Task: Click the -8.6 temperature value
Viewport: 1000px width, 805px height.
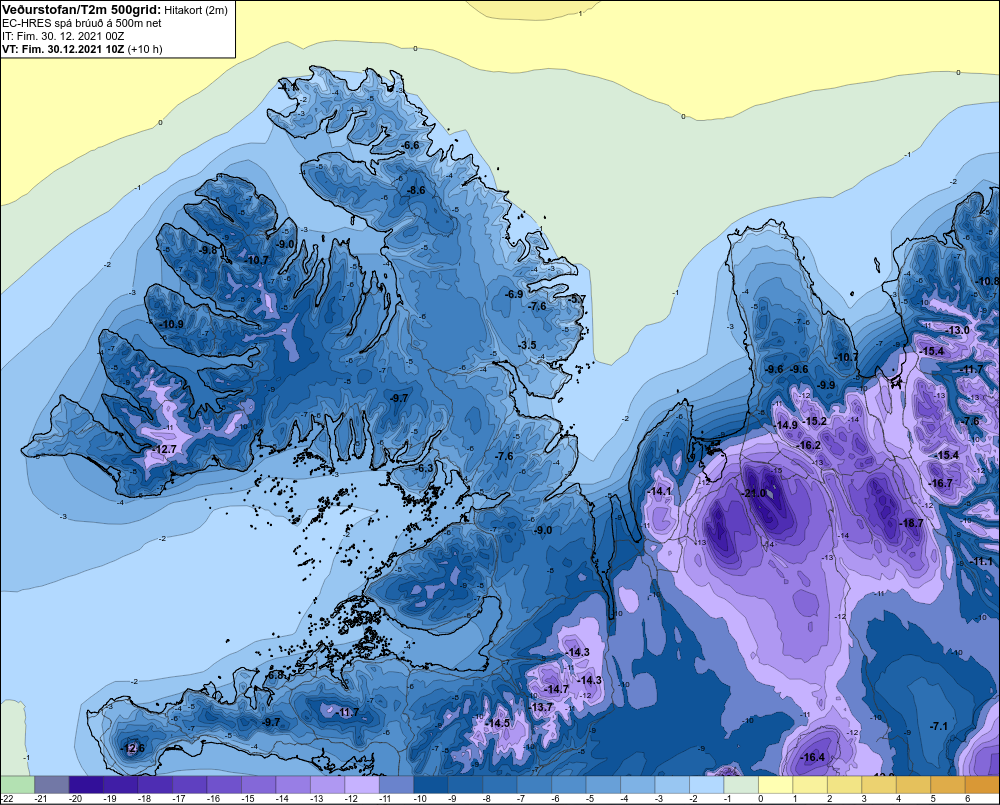Action: 416,190
